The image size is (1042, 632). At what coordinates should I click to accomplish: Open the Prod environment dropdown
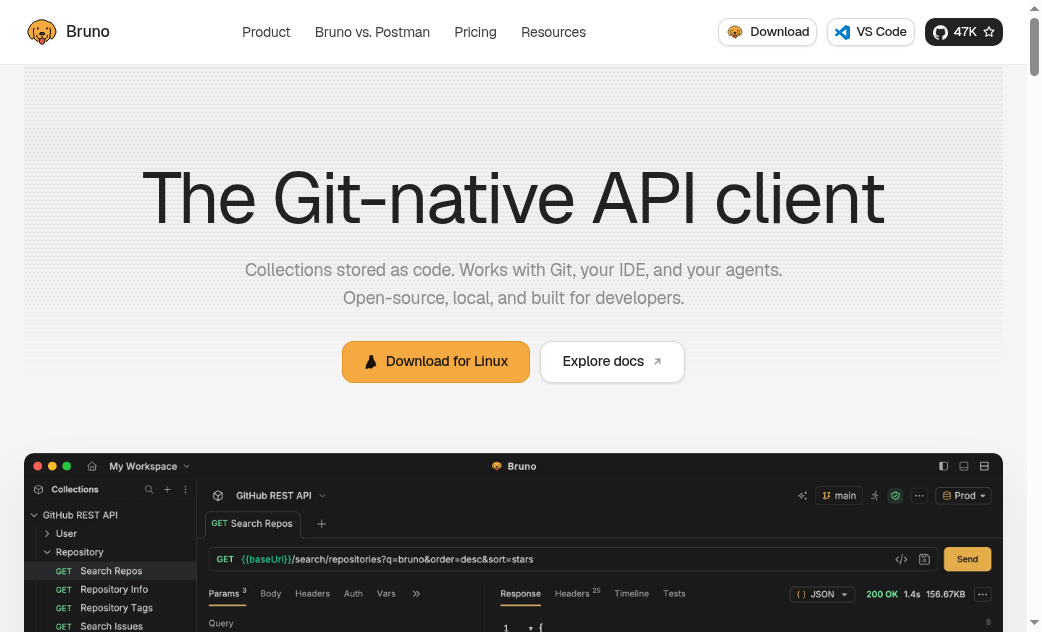tap(964, 496)
